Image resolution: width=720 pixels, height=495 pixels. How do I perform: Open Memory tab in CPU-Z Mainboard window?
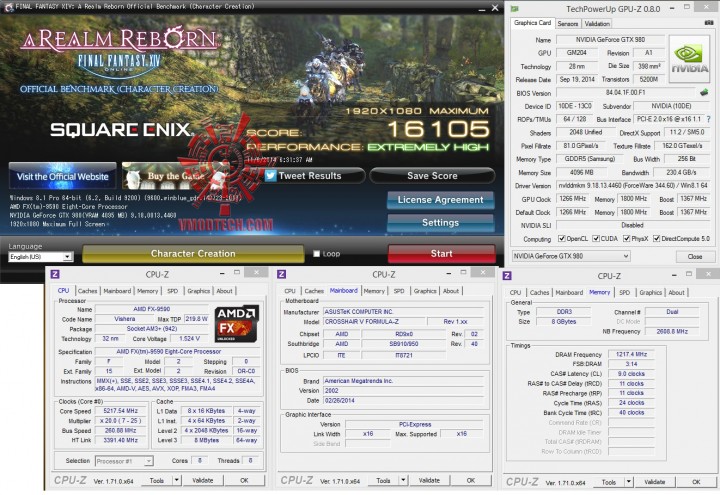pos(374,291)
